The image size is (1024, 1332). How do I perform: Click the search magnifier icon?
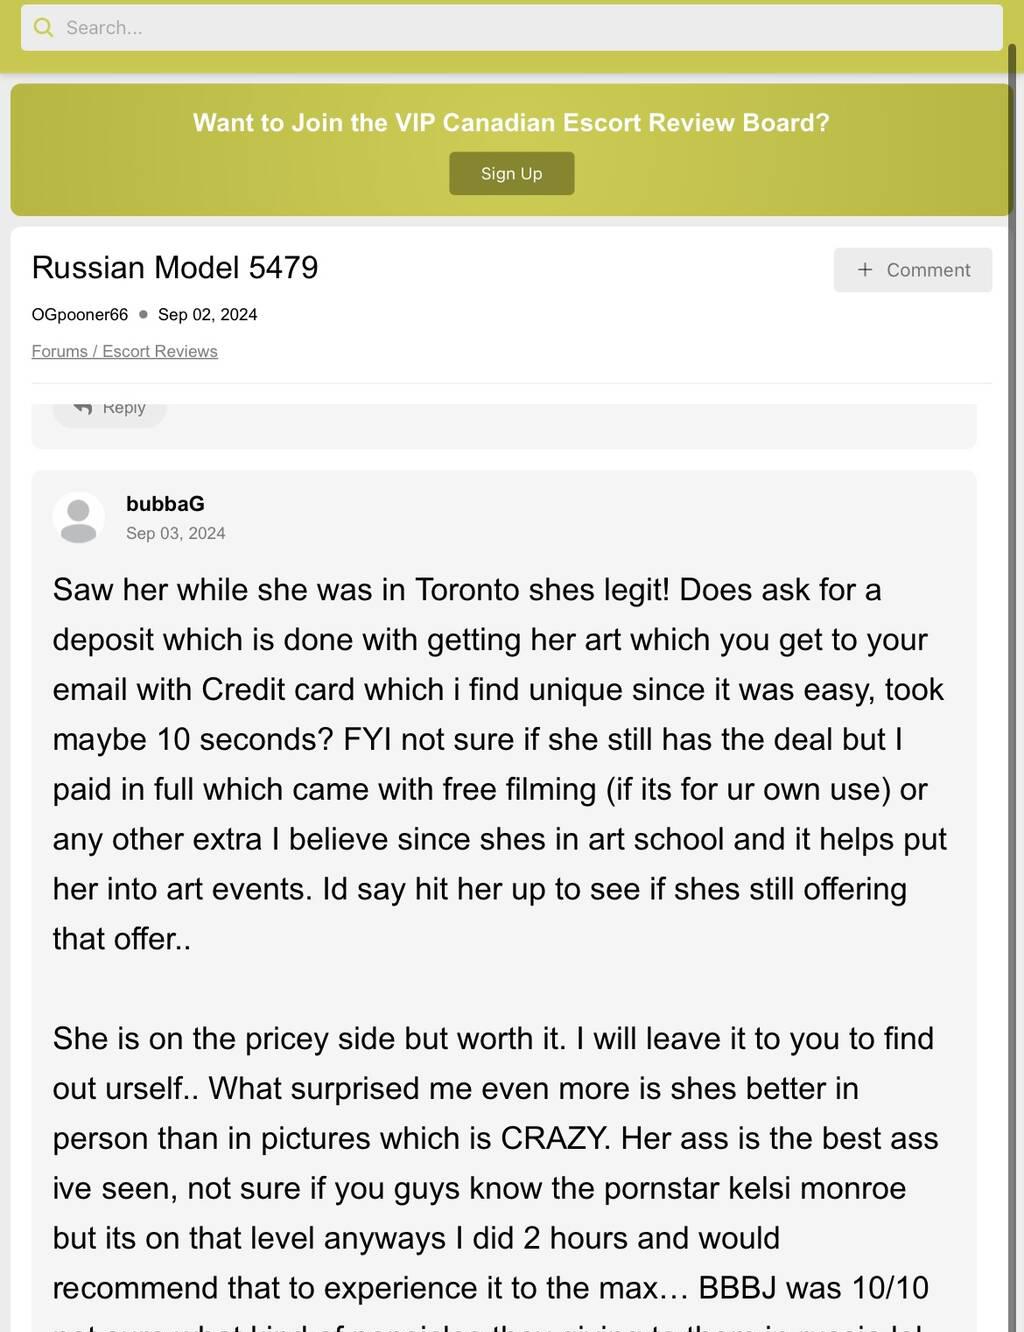pyautogui.click(x=43, y=28)
